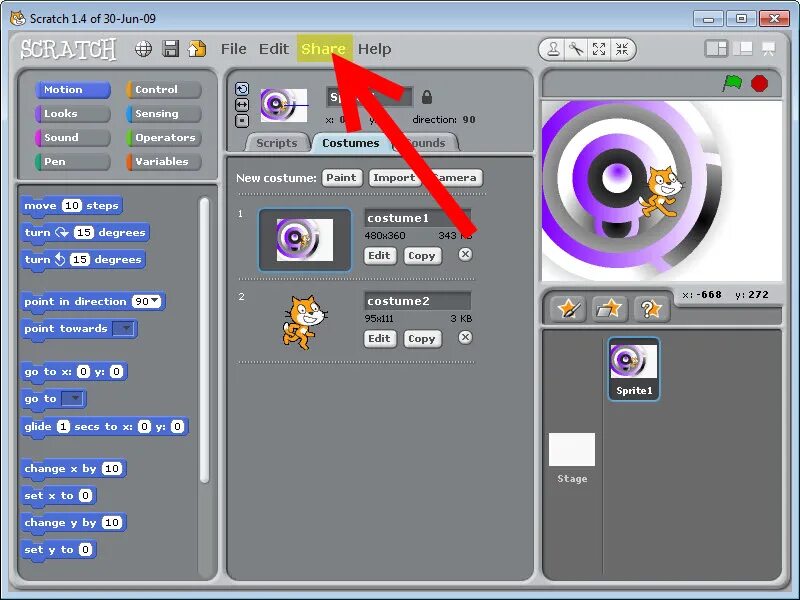Select the Sound block category
Viewport: 800px width, 600px height.
coord(73,137)
